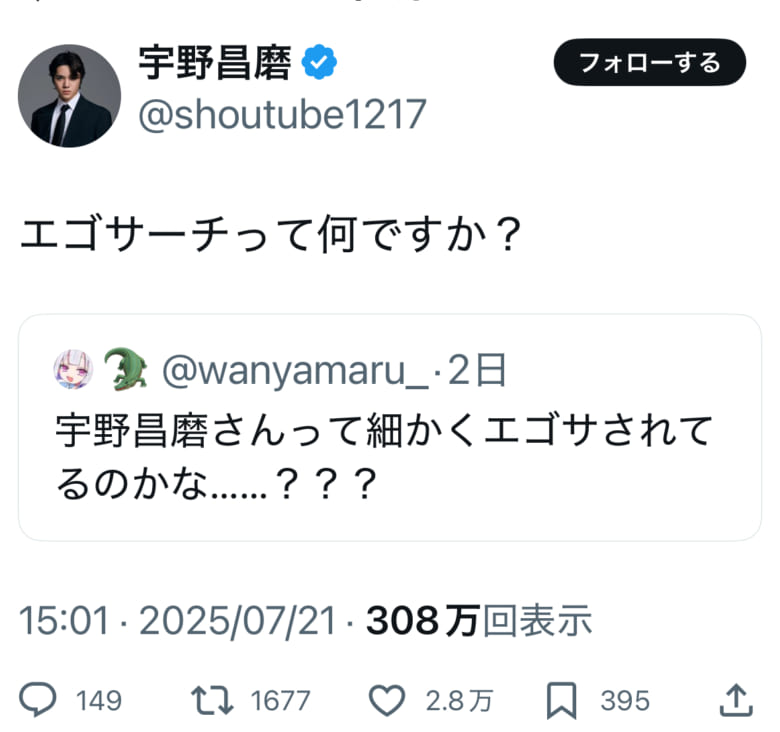Click the 1677 reposts count
Screen dimensions: 780x732
click(x=280, y=701)
